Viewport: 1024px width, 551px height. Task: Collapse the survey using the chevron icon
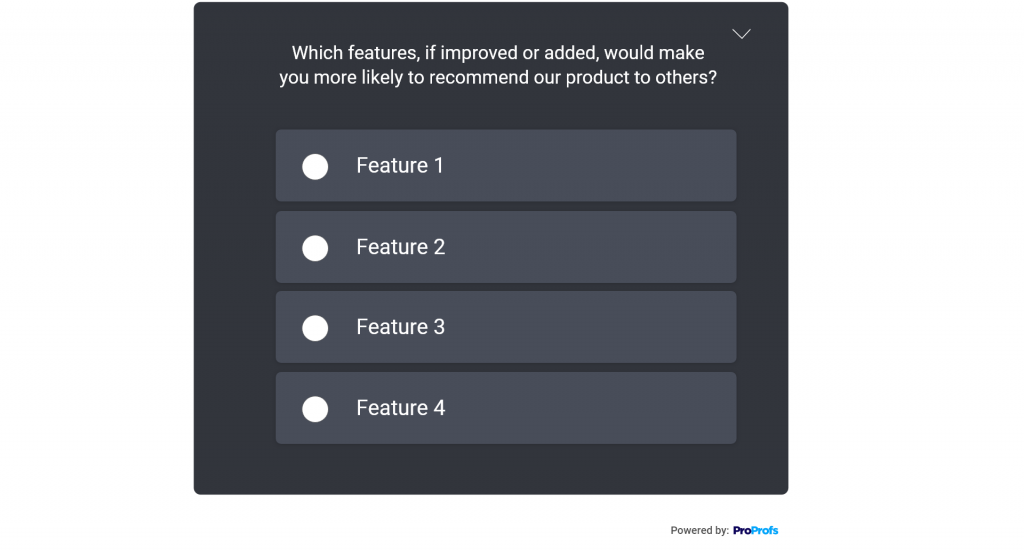click(x=741, y=34)
